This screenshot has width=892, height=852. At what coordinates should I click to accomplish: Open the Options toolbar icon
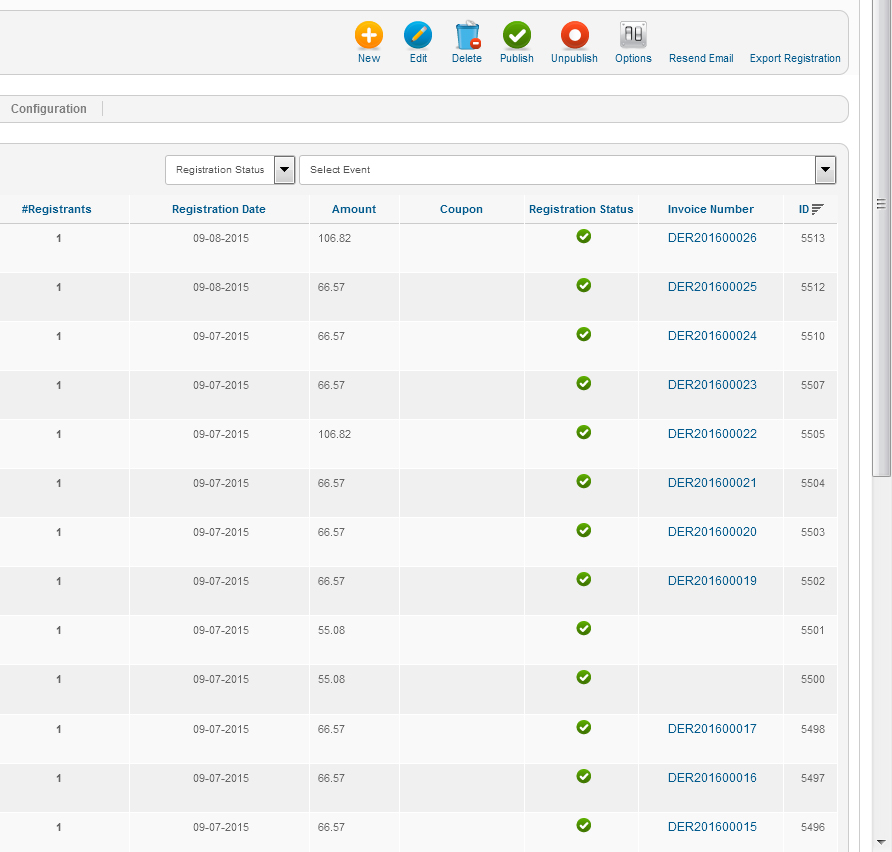point(633,36)
